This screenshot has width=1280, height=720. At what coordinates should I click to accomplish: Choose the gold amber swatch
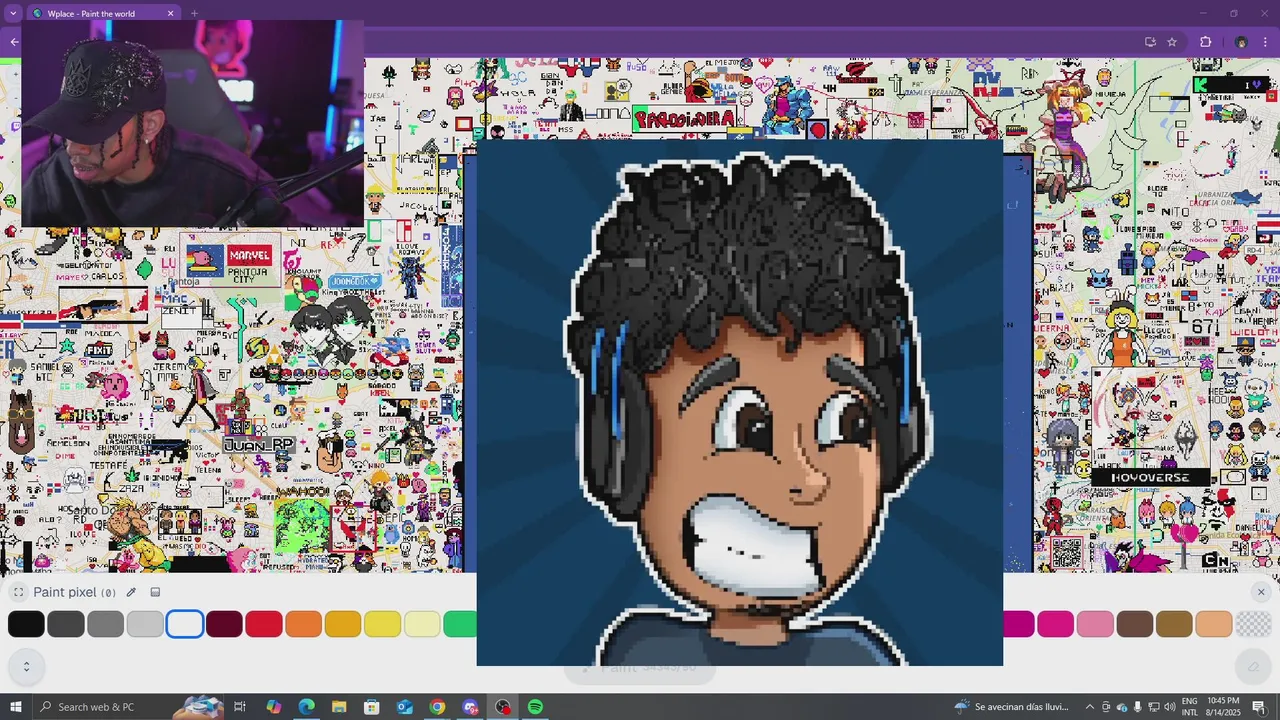coord(343,624)
